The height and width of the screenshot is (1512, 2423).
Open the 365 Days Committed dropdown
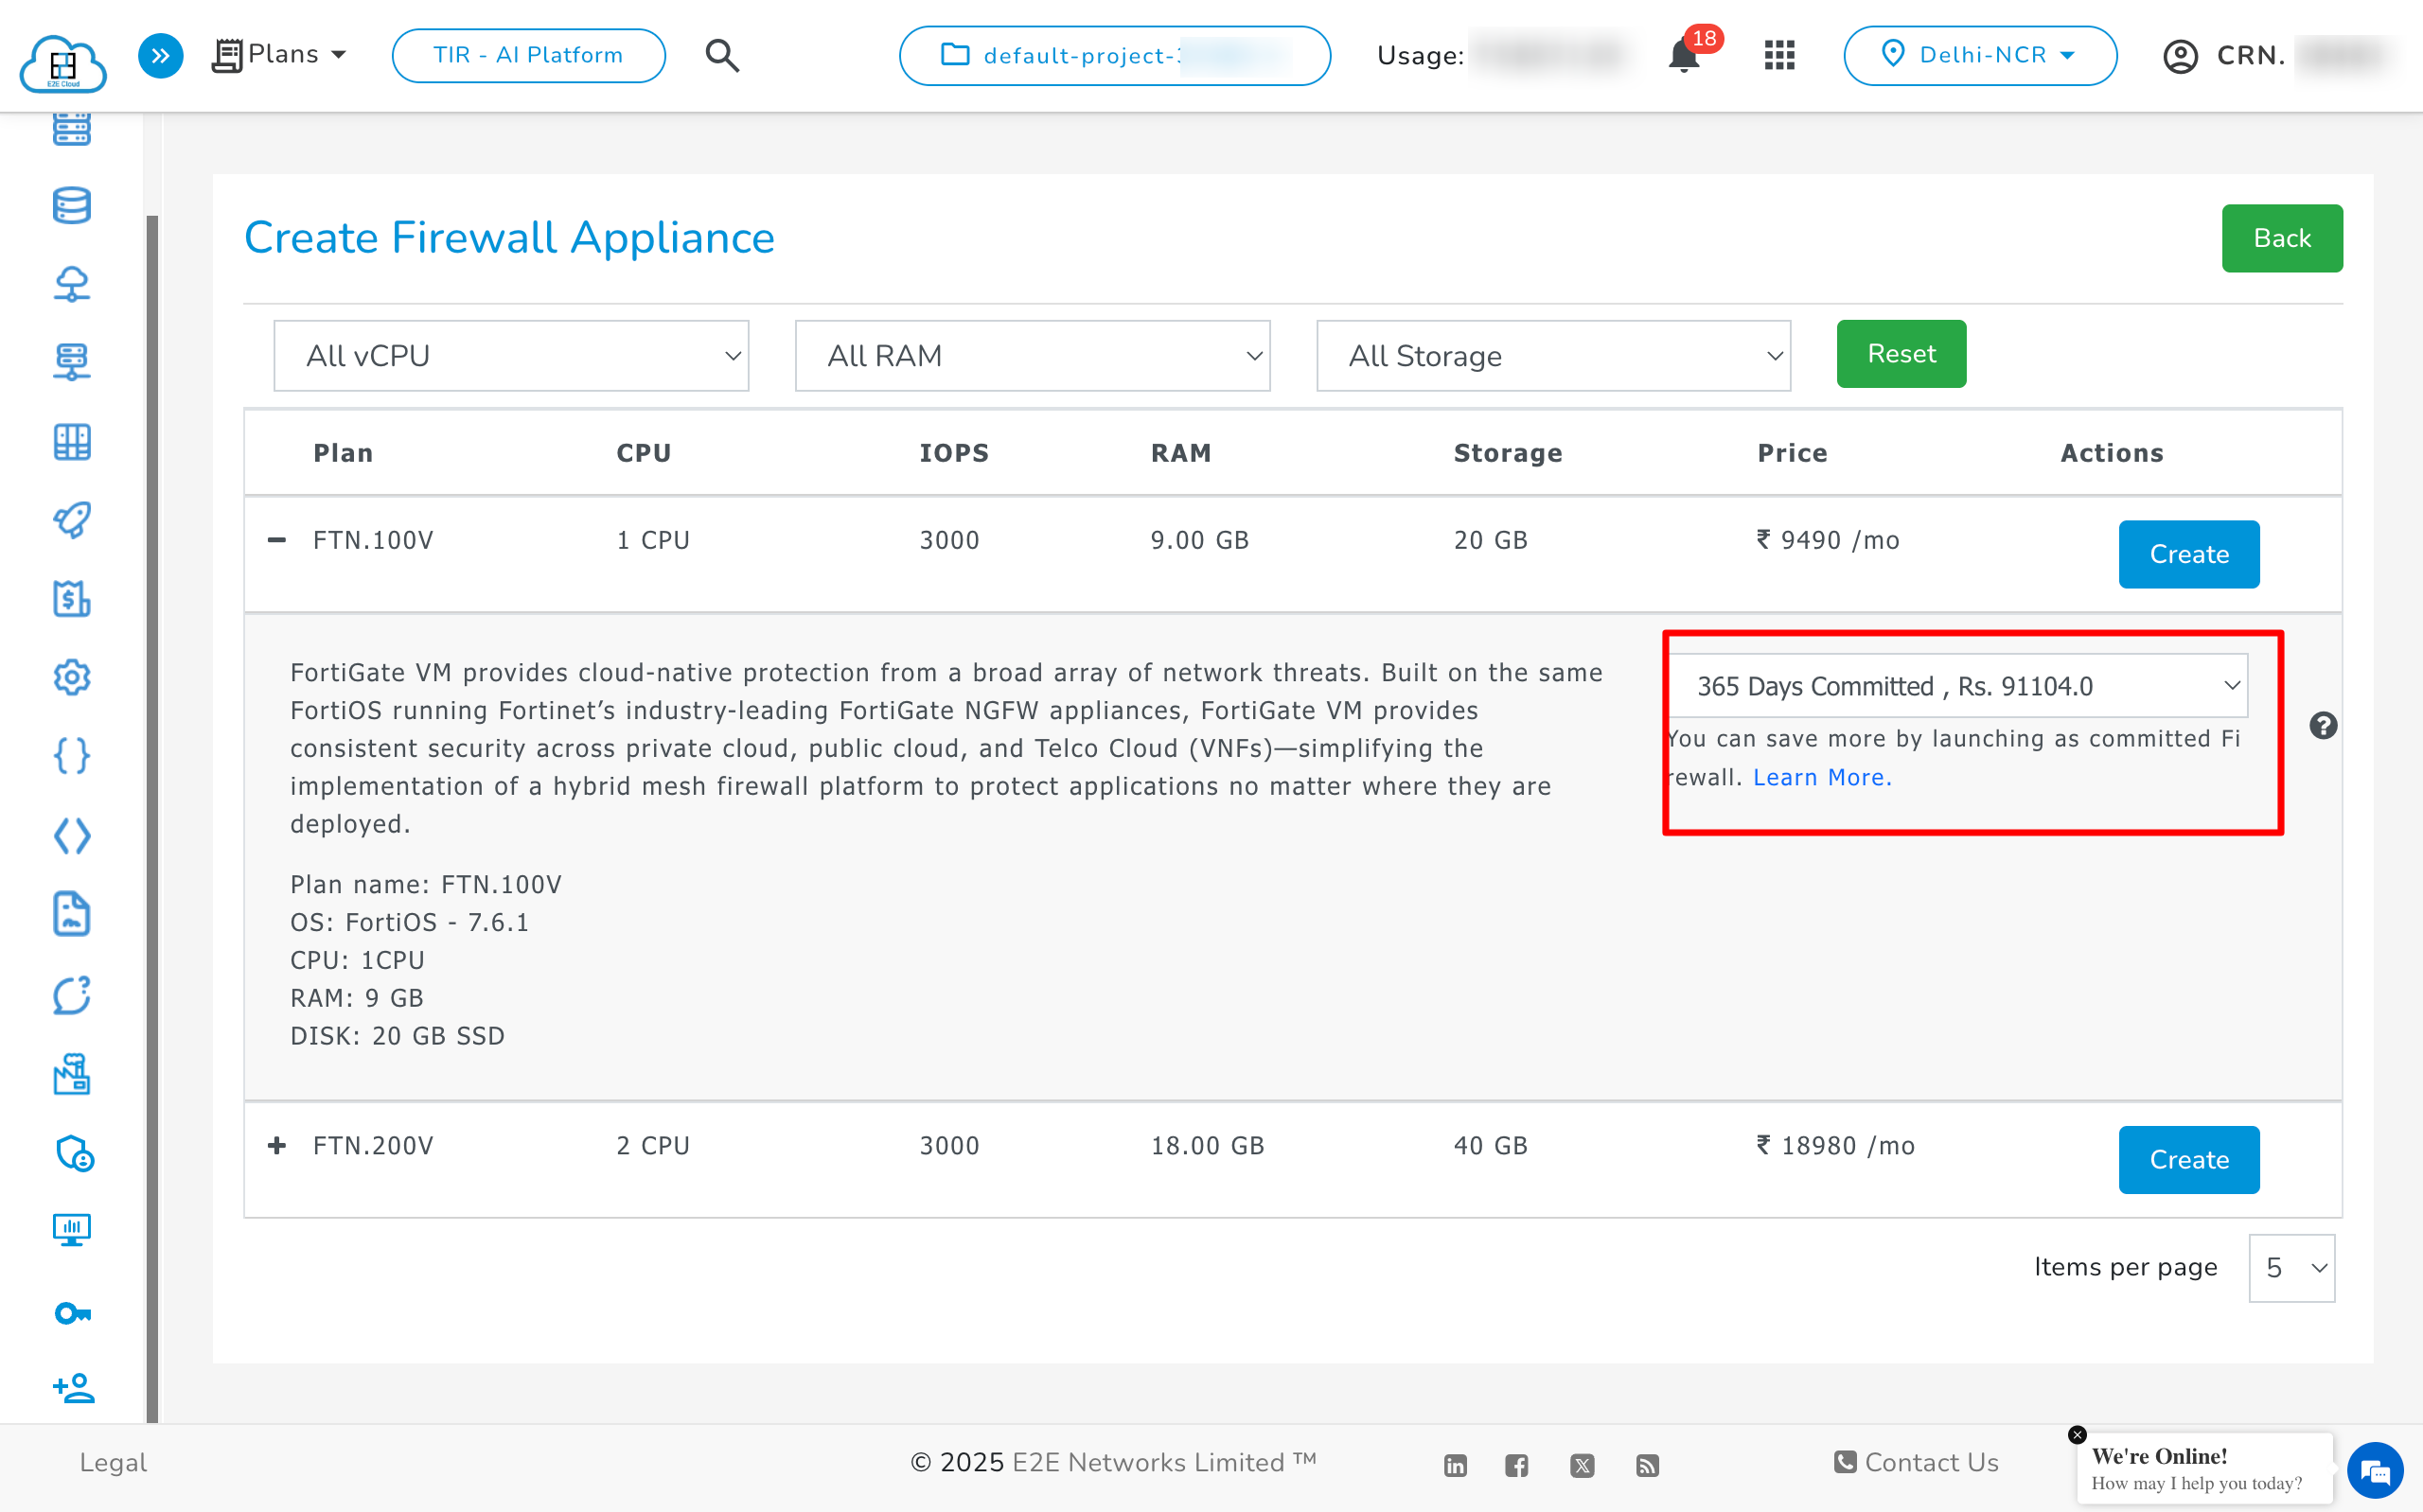1957,686
